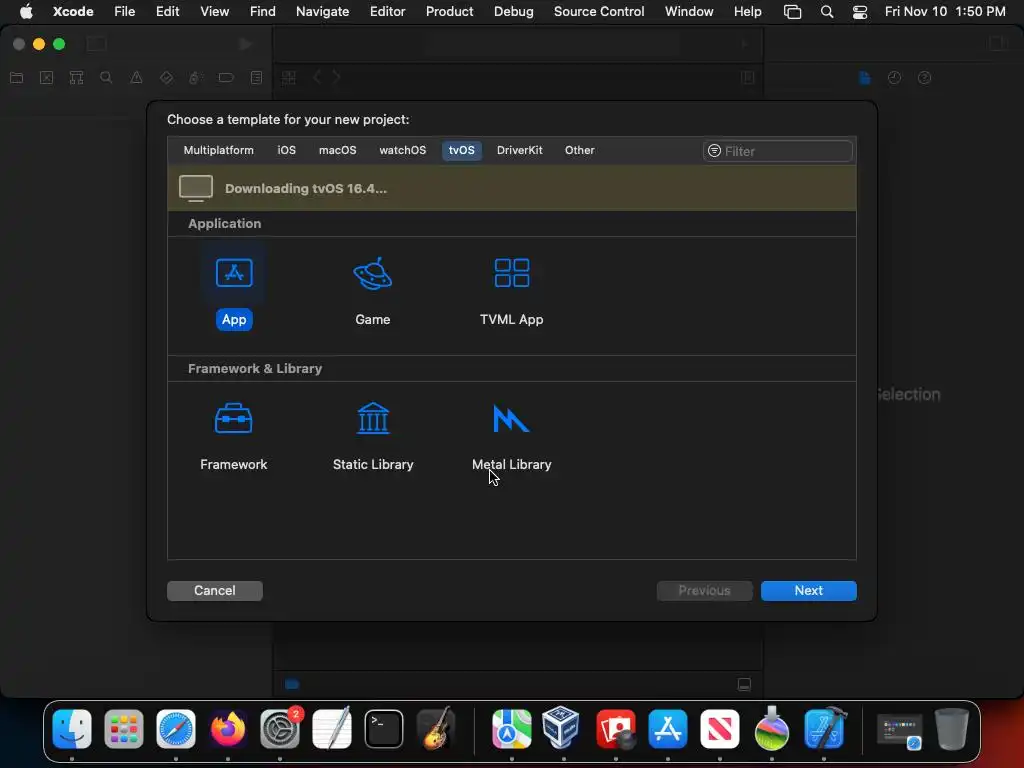Switch to the iOS tab

[286, 150]
